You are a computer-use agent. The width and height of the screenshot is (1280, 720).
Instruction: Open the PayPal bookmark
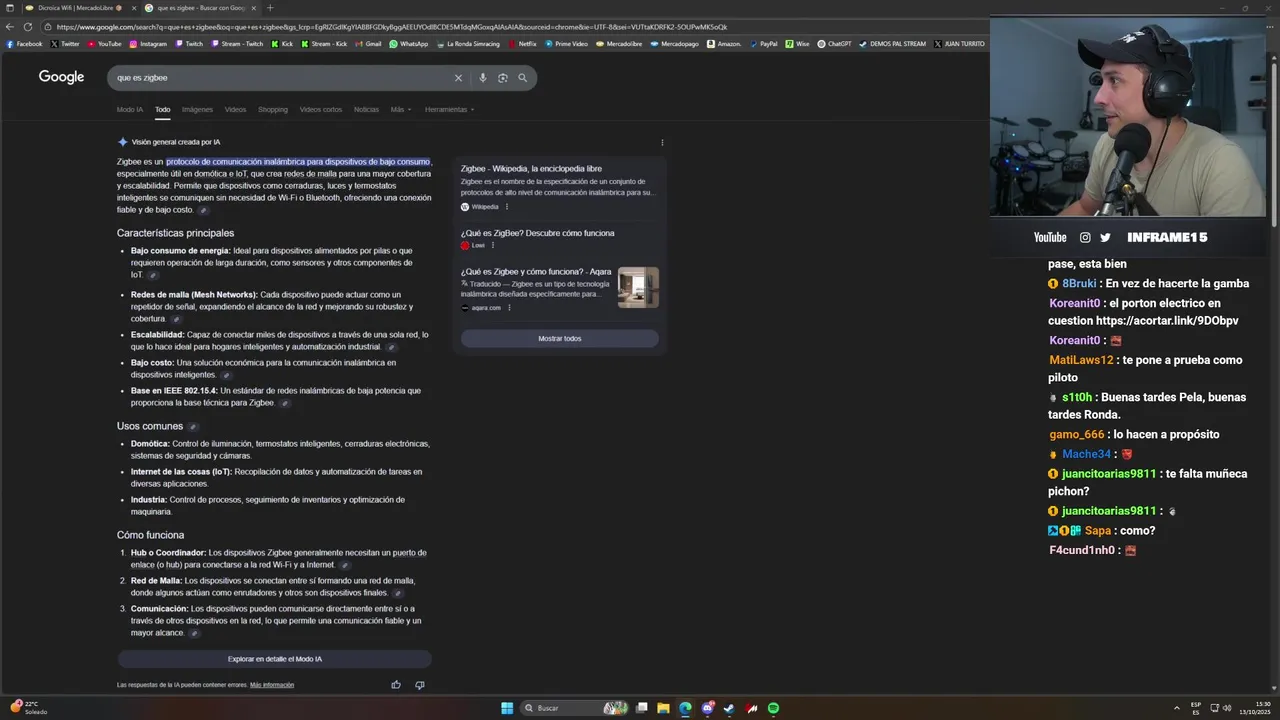(763, 44)
